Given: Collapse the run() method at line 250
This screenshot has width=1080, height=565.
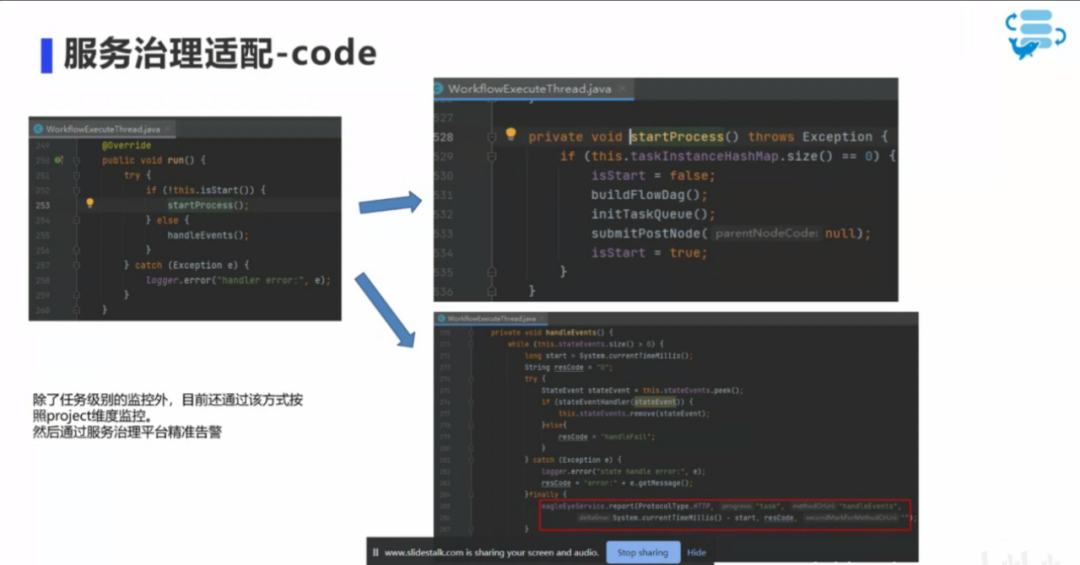Looking at the screenshot, I should click(76, 160).
